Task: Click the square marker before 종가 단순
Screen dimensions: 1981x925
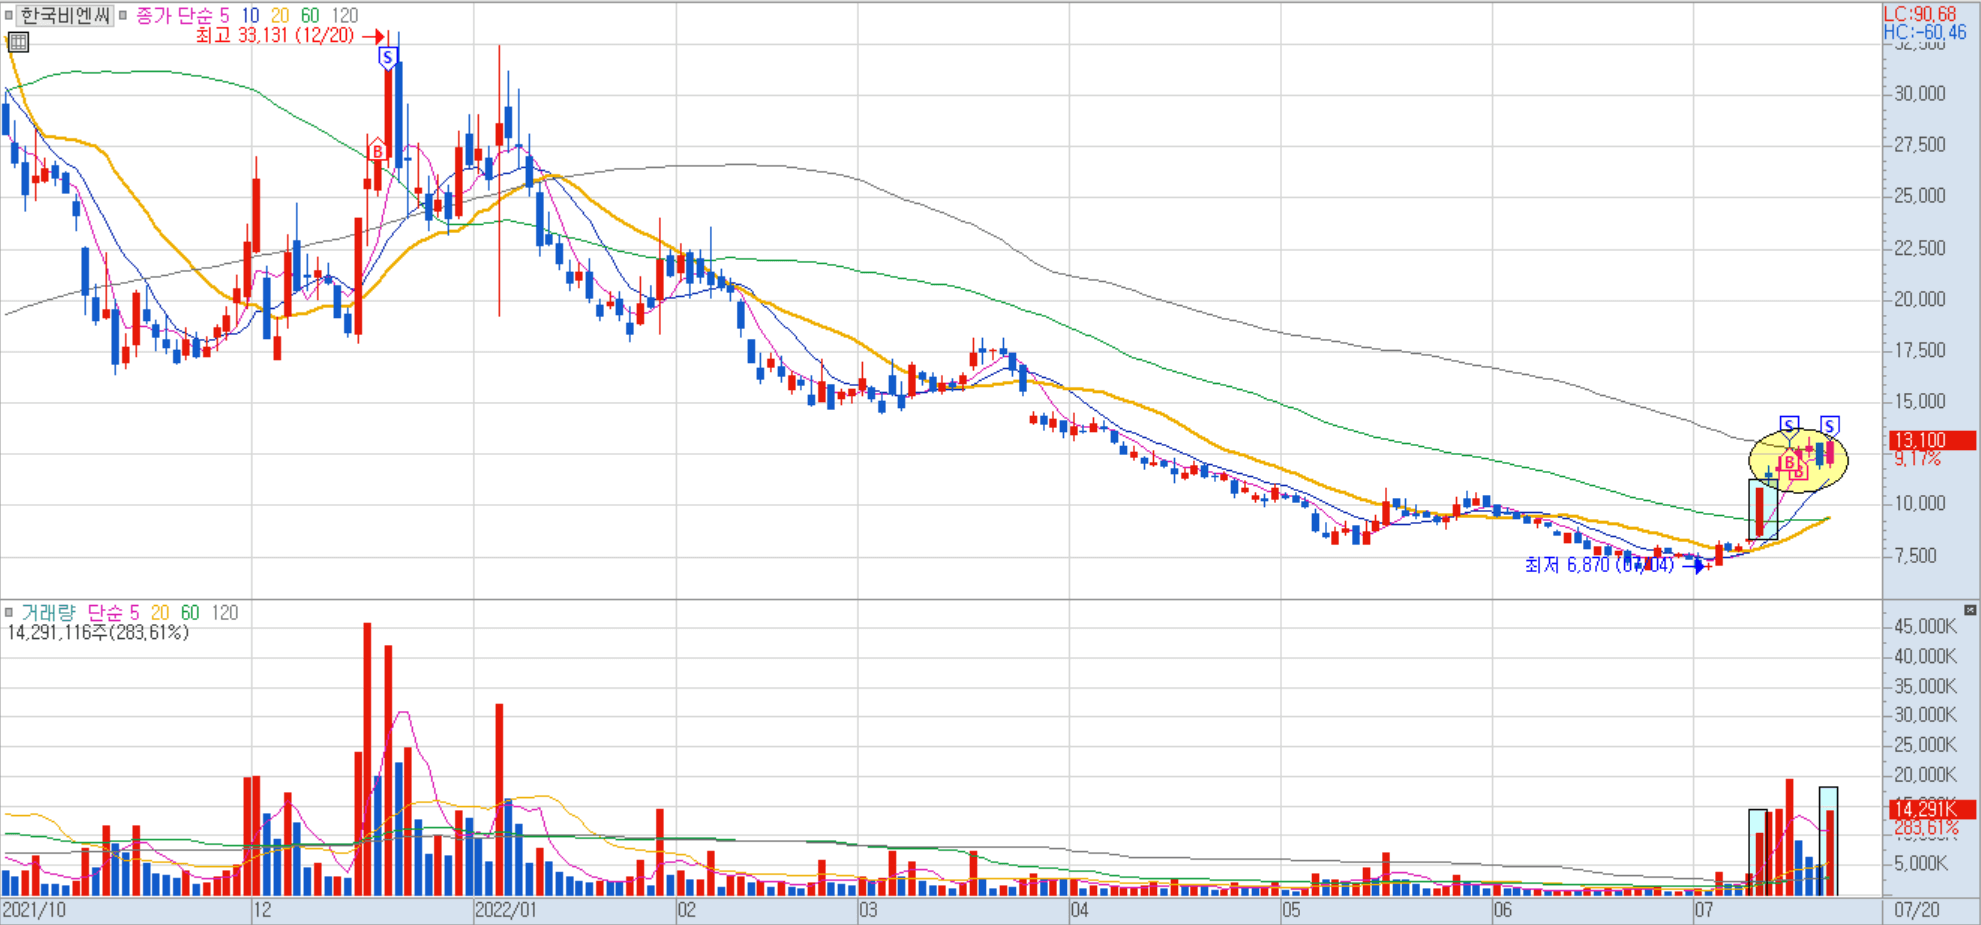Action: (123, 15)
